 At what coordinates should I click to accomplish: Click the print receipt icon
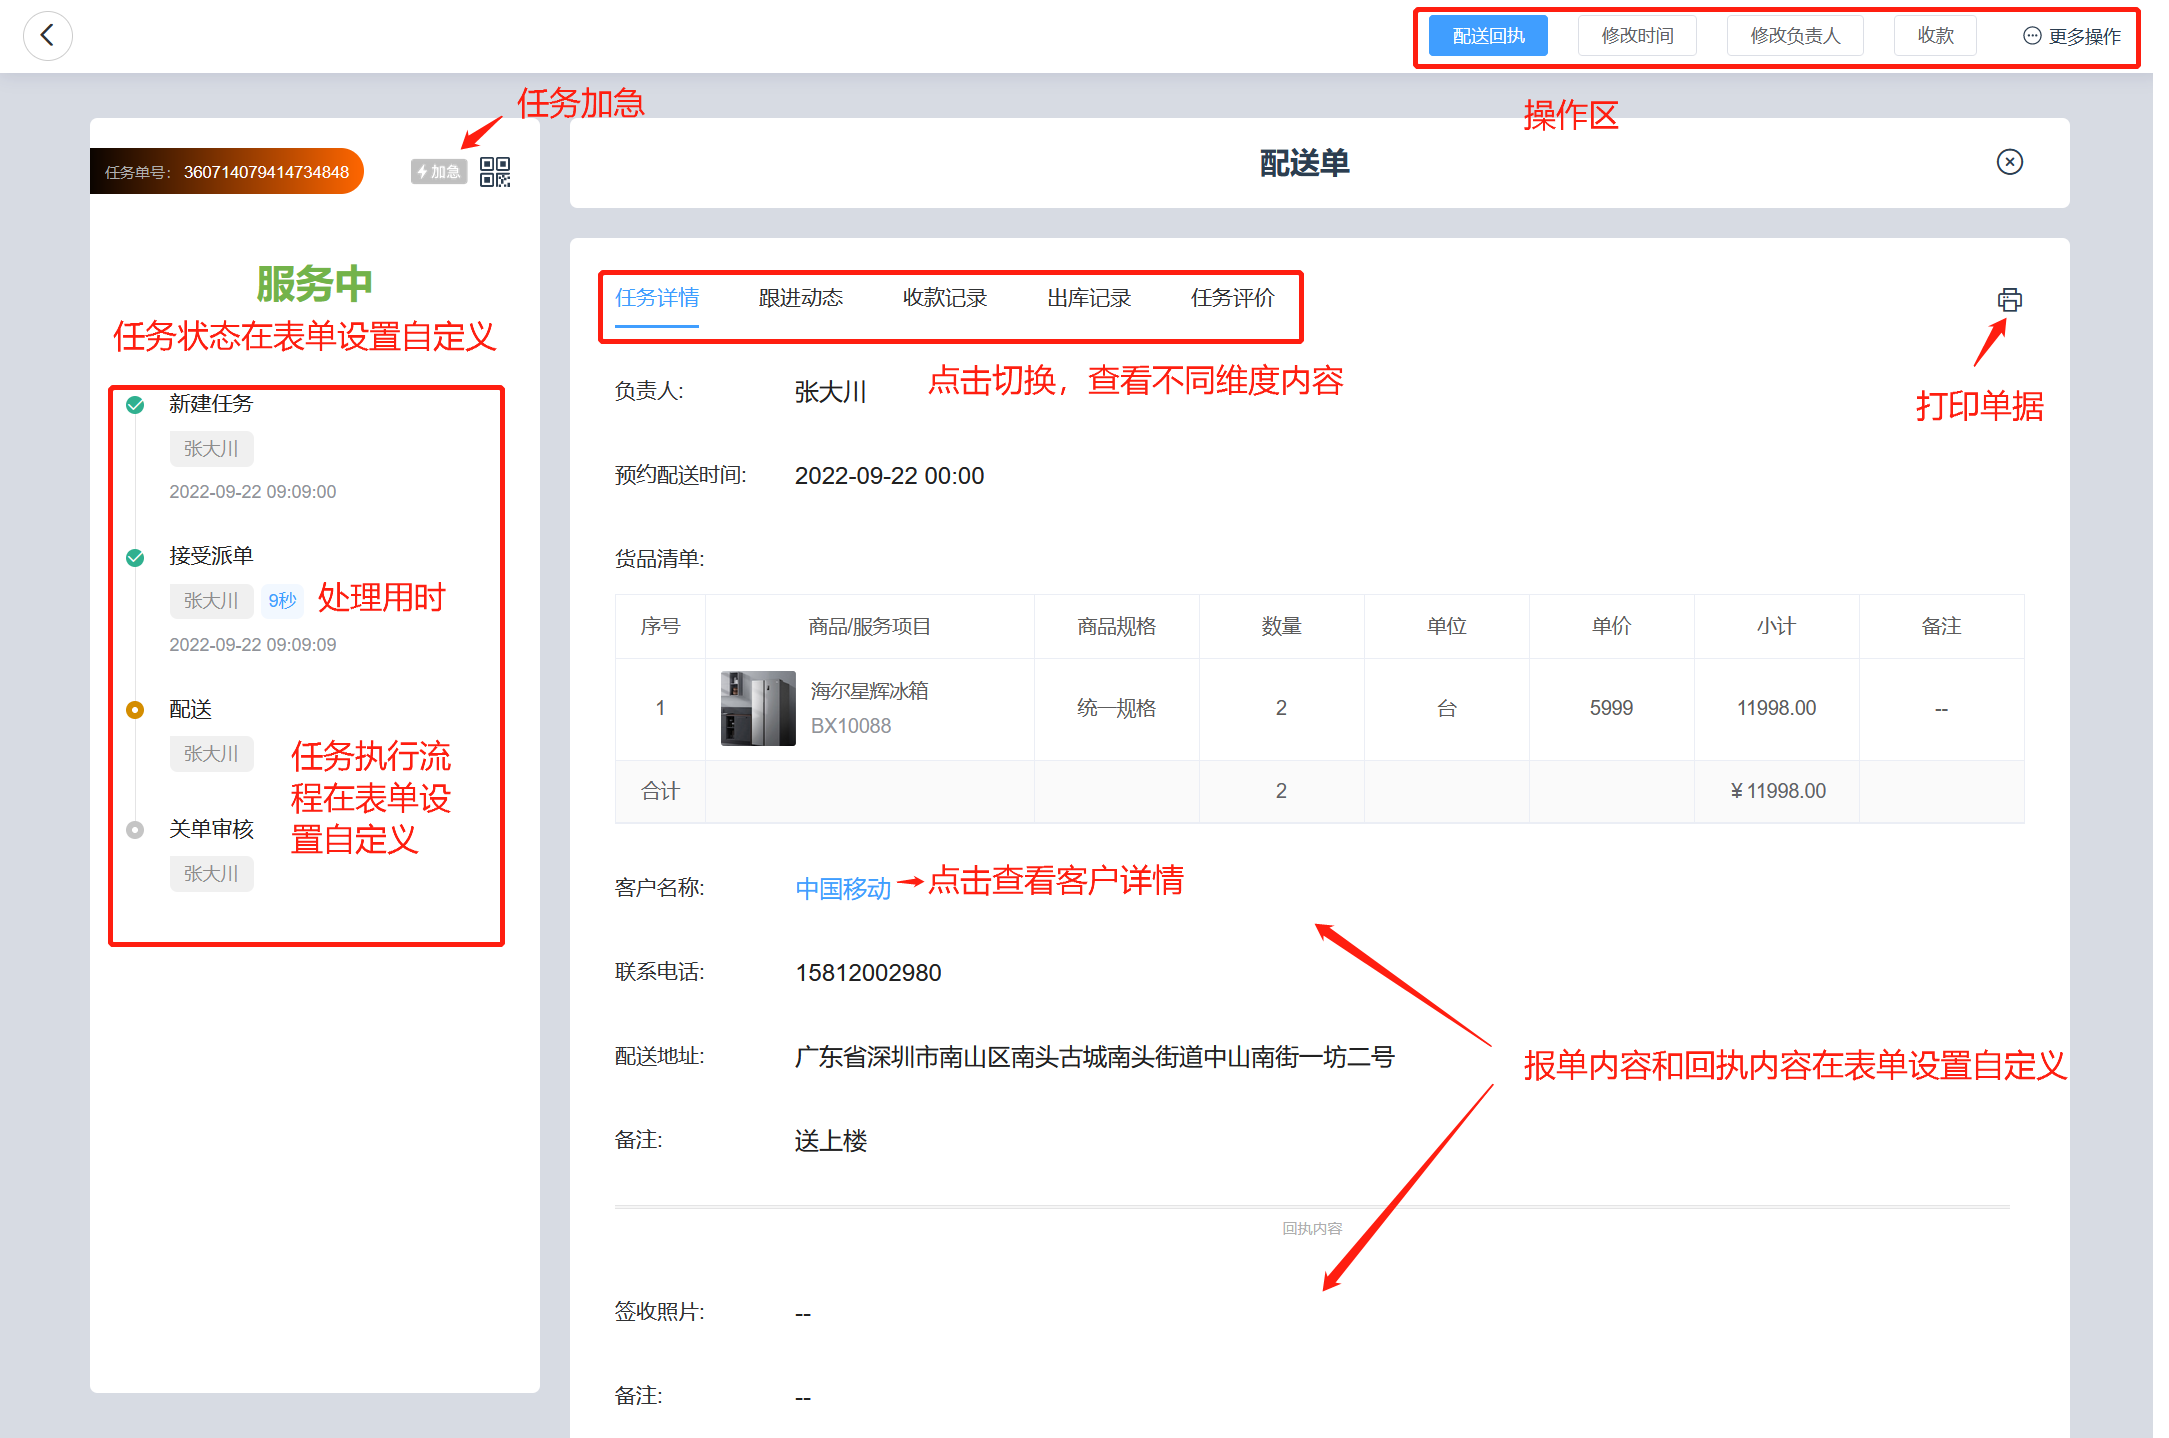click(x=2009, y=300)
